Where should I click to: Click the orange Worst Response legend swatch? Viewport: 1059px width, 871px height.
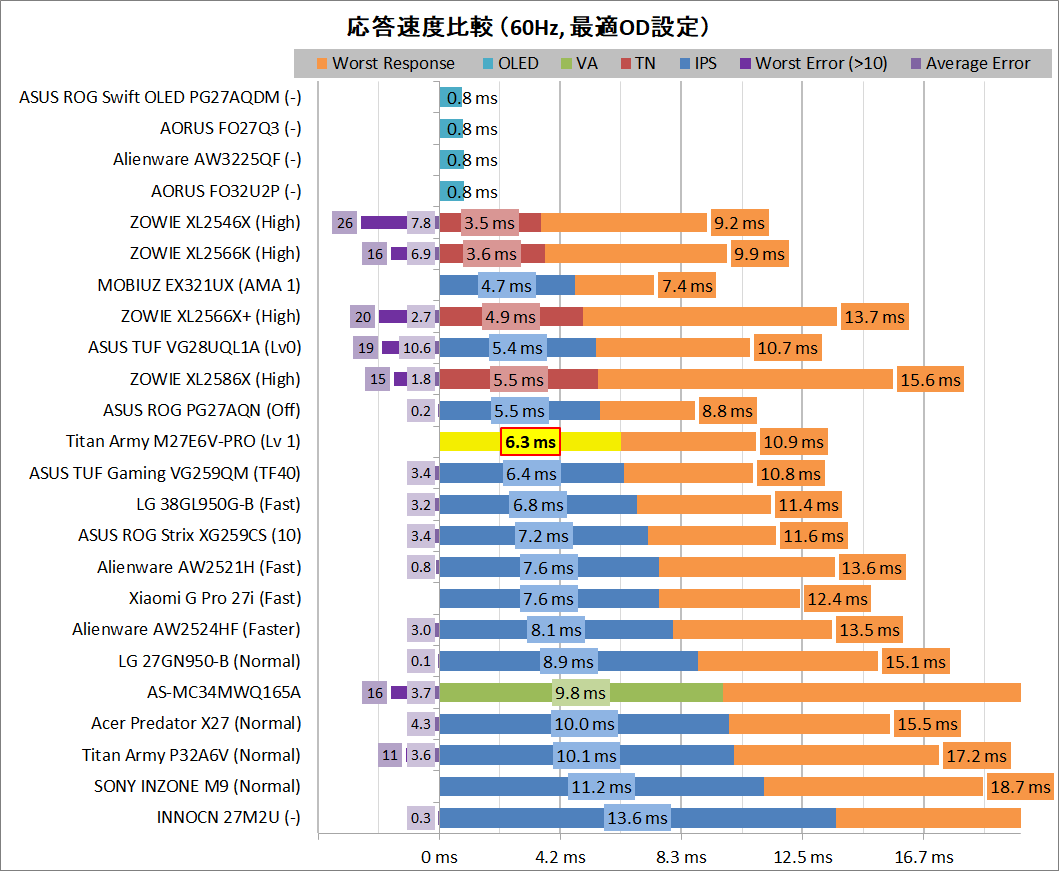point(322,63)
